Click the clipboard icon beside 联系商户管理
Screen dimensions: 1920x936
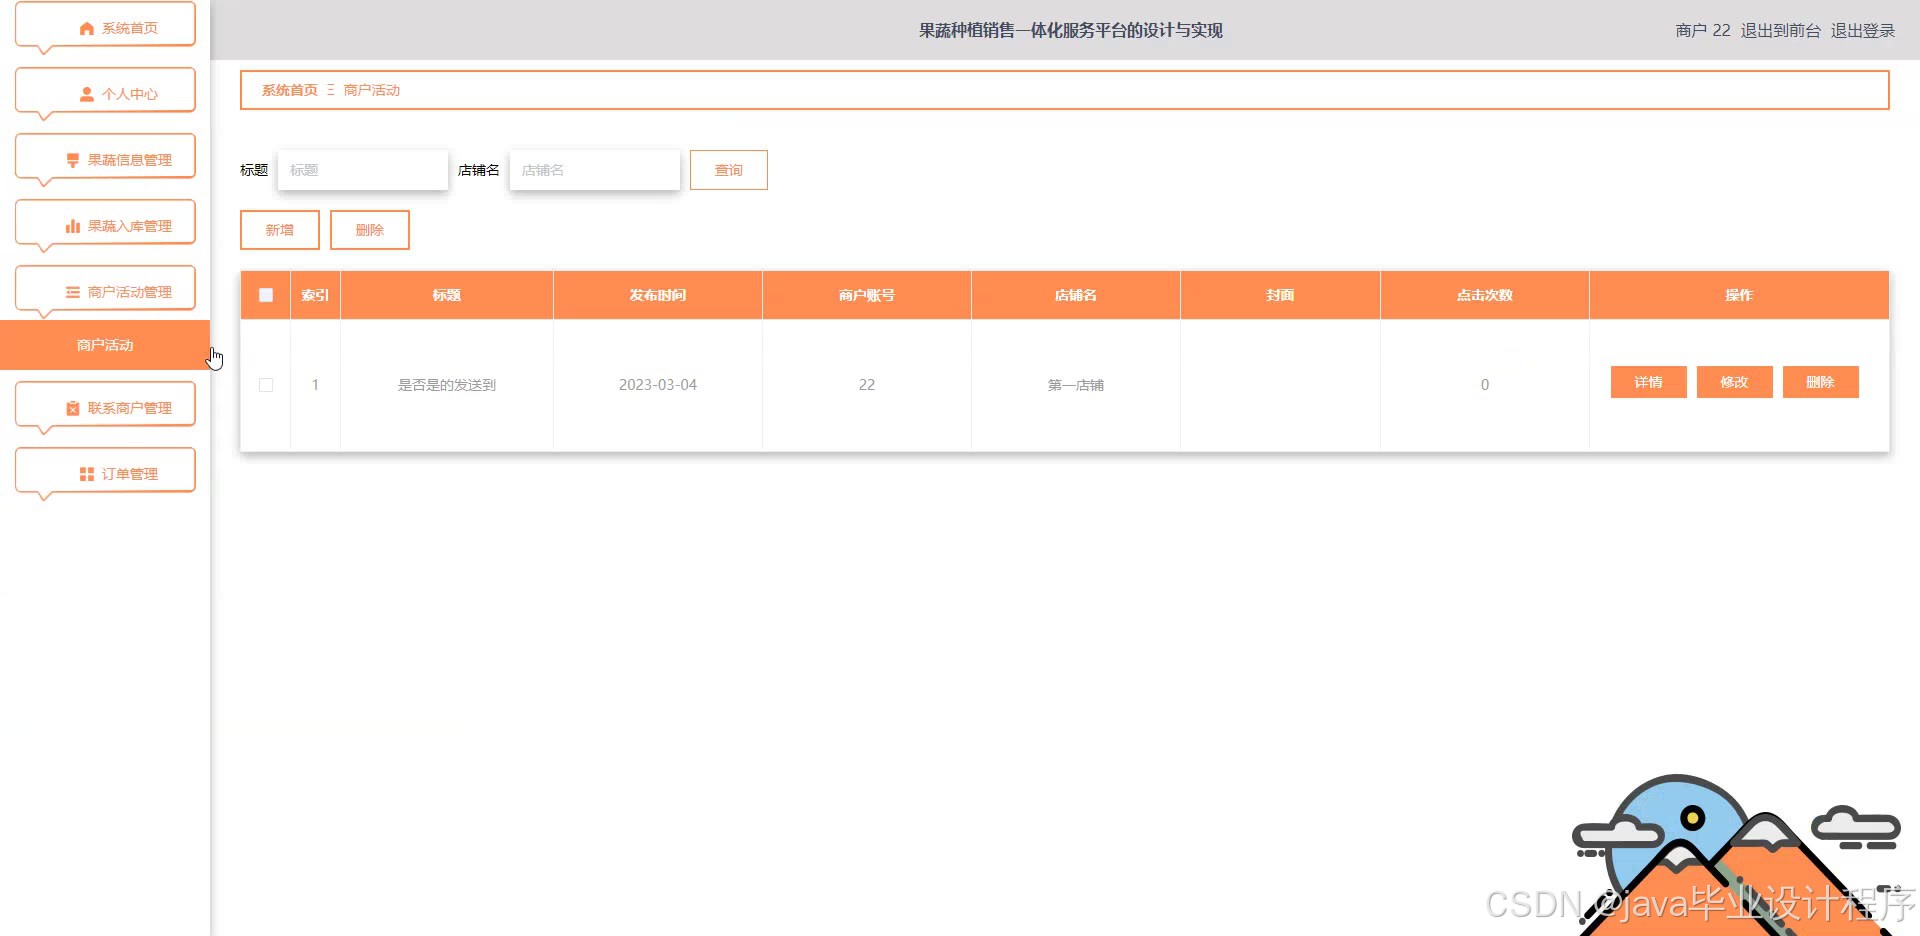click(73, 408)
